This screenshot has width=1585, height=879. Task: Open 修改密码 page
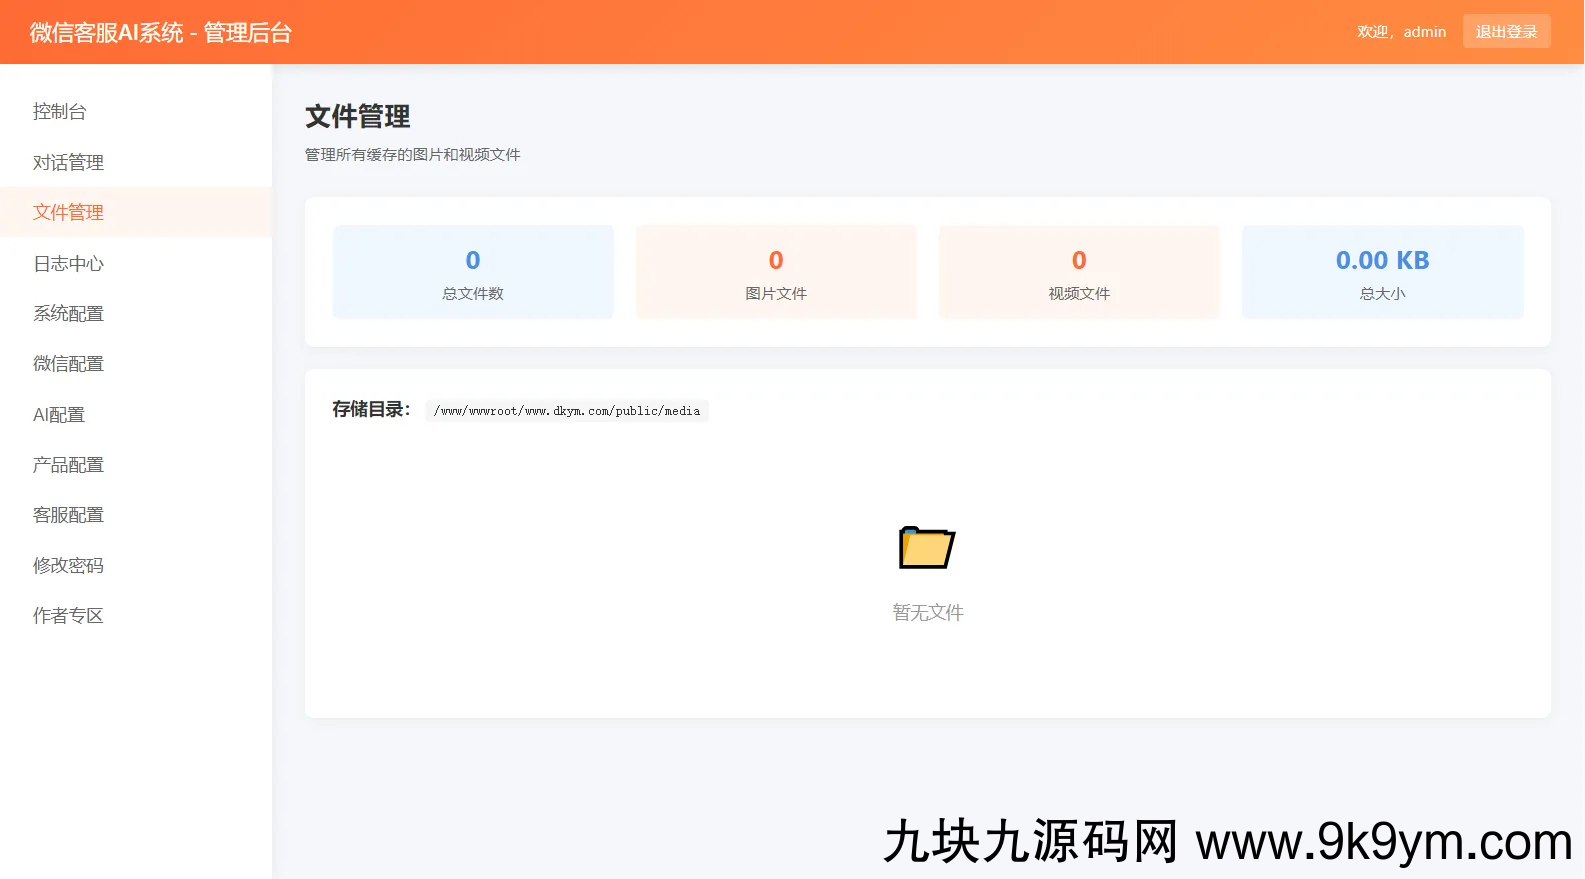pos(68,565)
